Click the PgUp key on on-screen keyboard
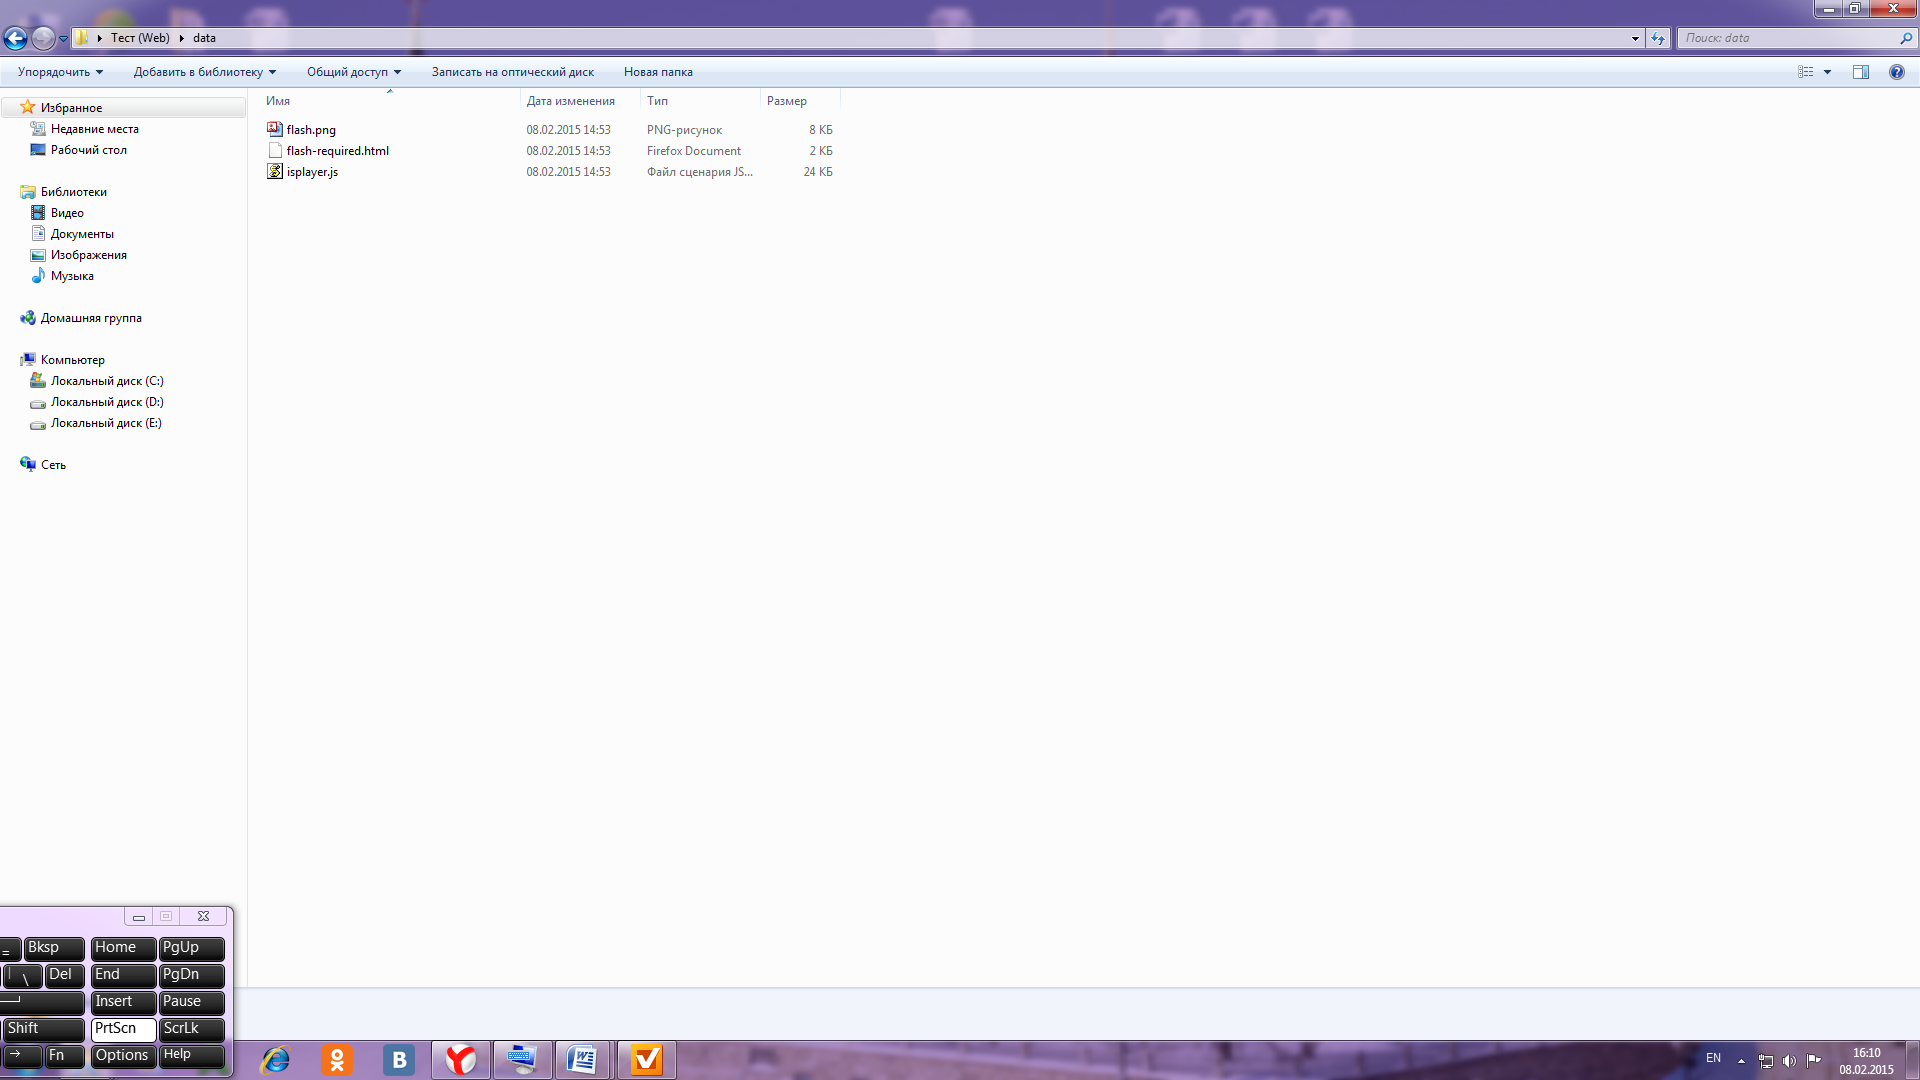The height and width of the screenshot is (1080, 1920). 192,948
